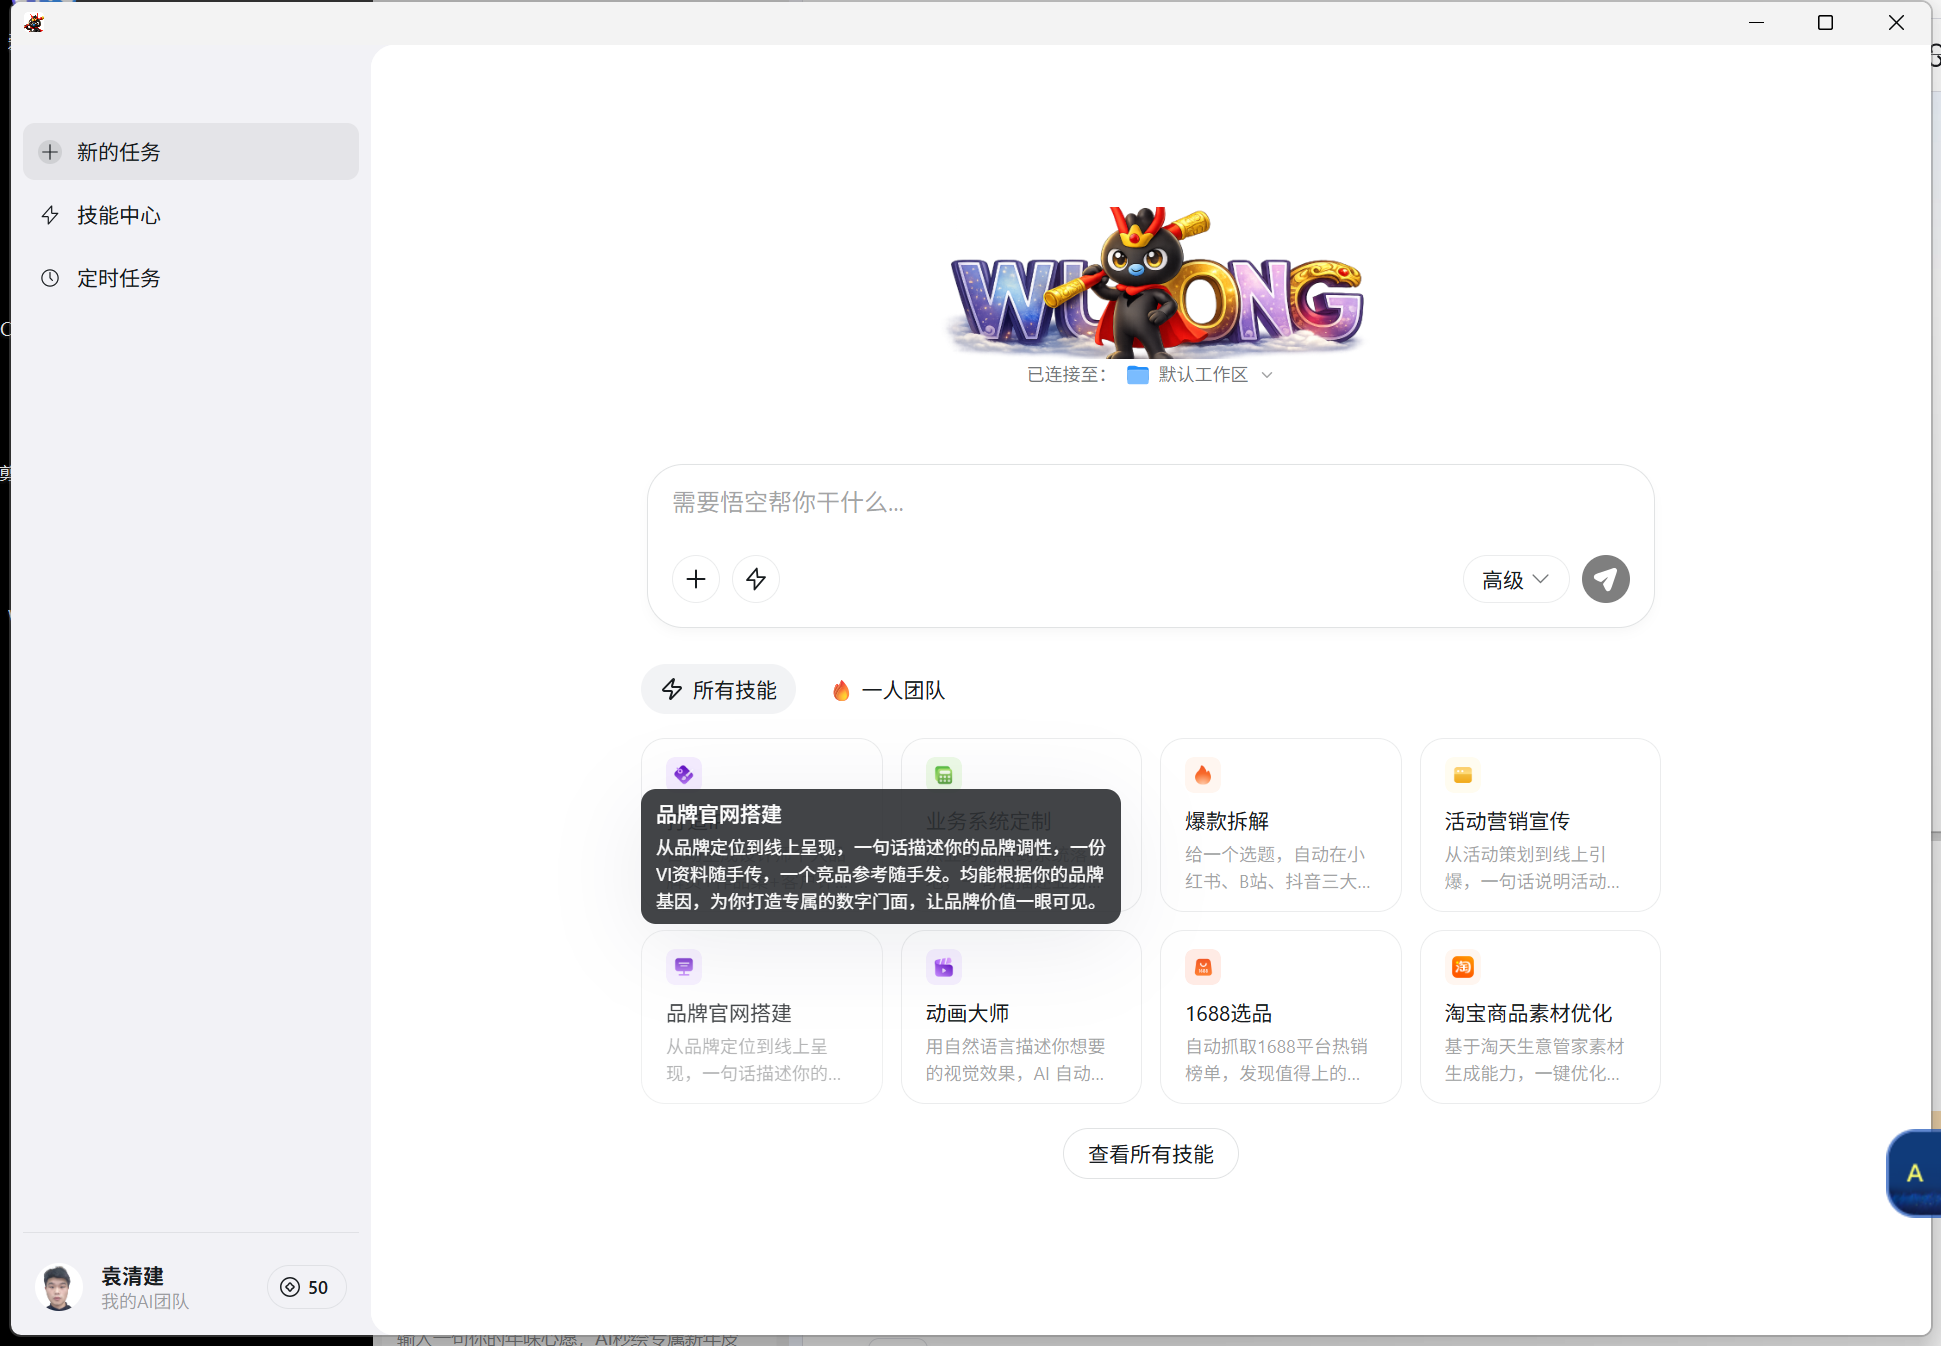1941x1346 pixels.
Task: Click the 袁清建 profile avatar
Action: pos(58,1287)
